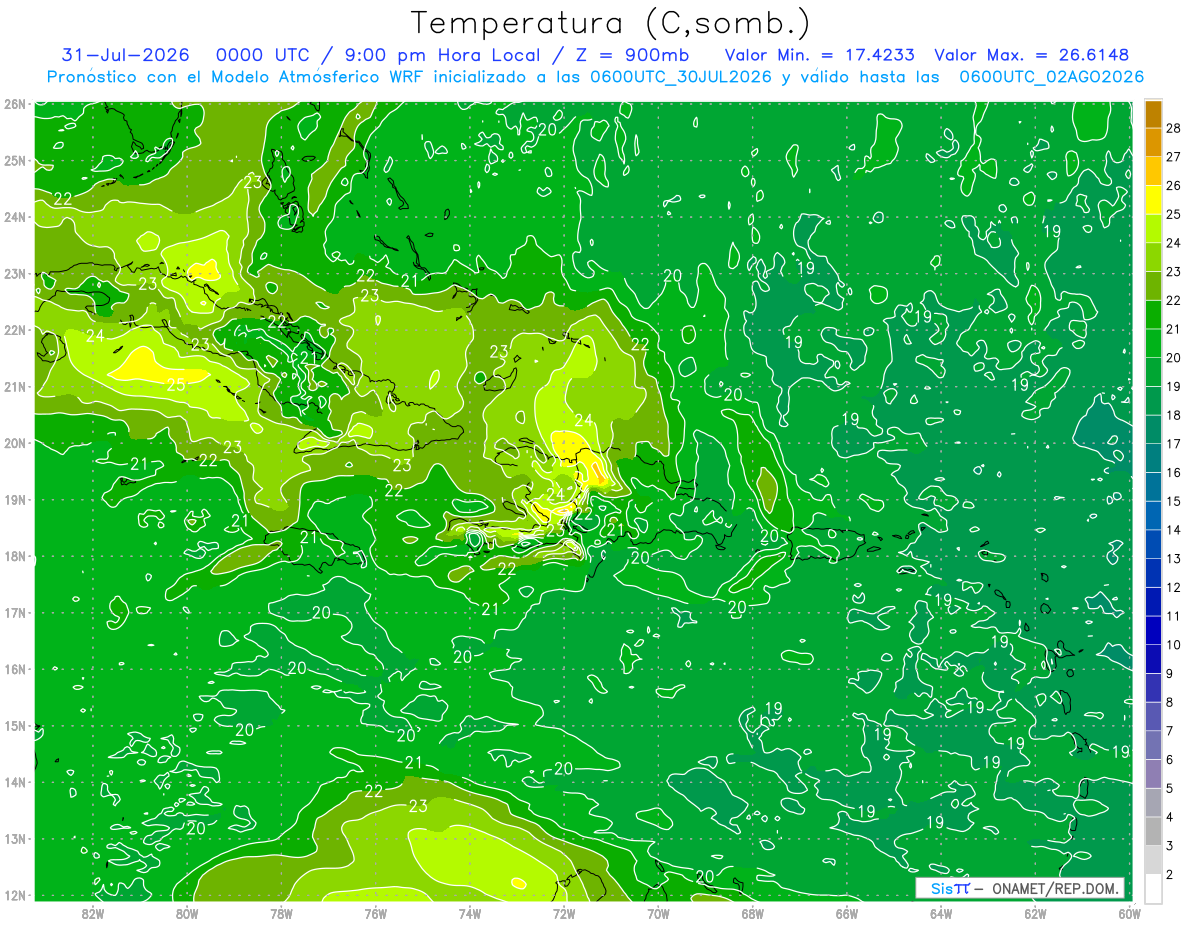The height and width of the screenshot is (927, 1200).
Task: Click the color legend label '12'
Action: [x=1173, y=588]
